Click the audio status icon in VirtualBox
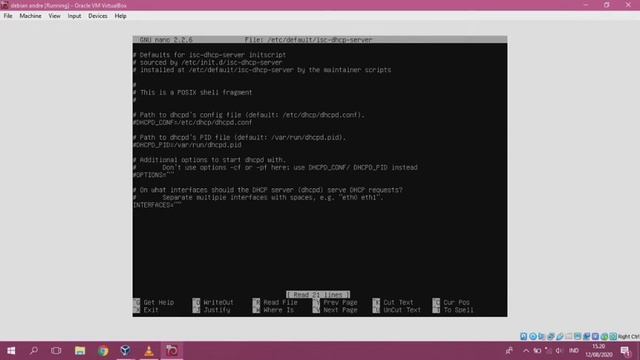This screenshot has width=640, height=360. 542,336
